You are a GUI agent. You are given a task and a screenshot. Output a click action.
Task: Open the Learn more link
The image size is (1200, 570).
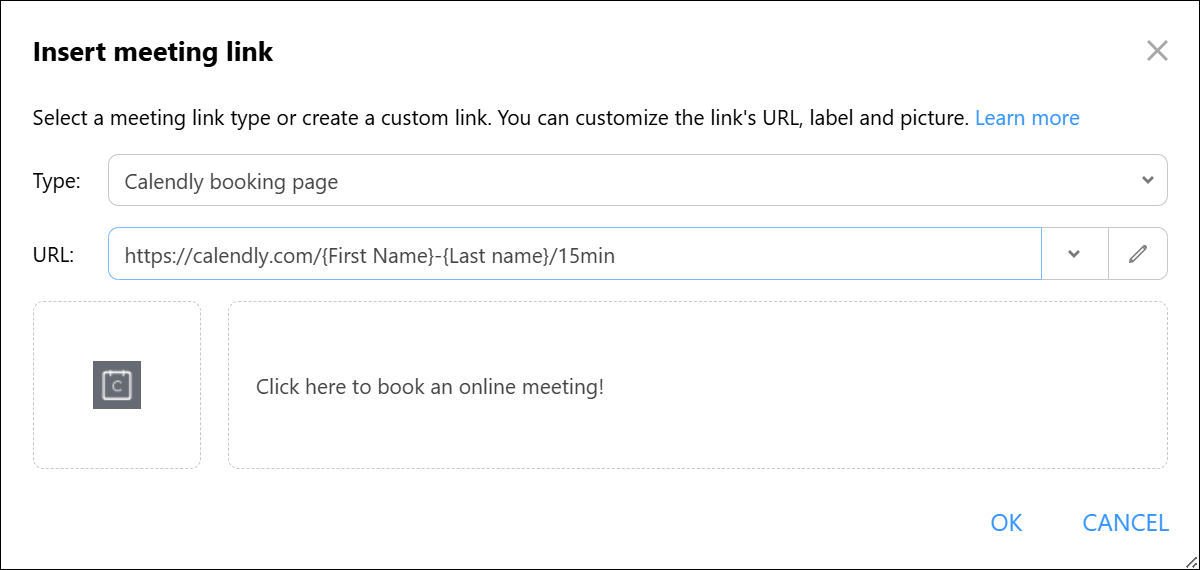click(1027, 118)
